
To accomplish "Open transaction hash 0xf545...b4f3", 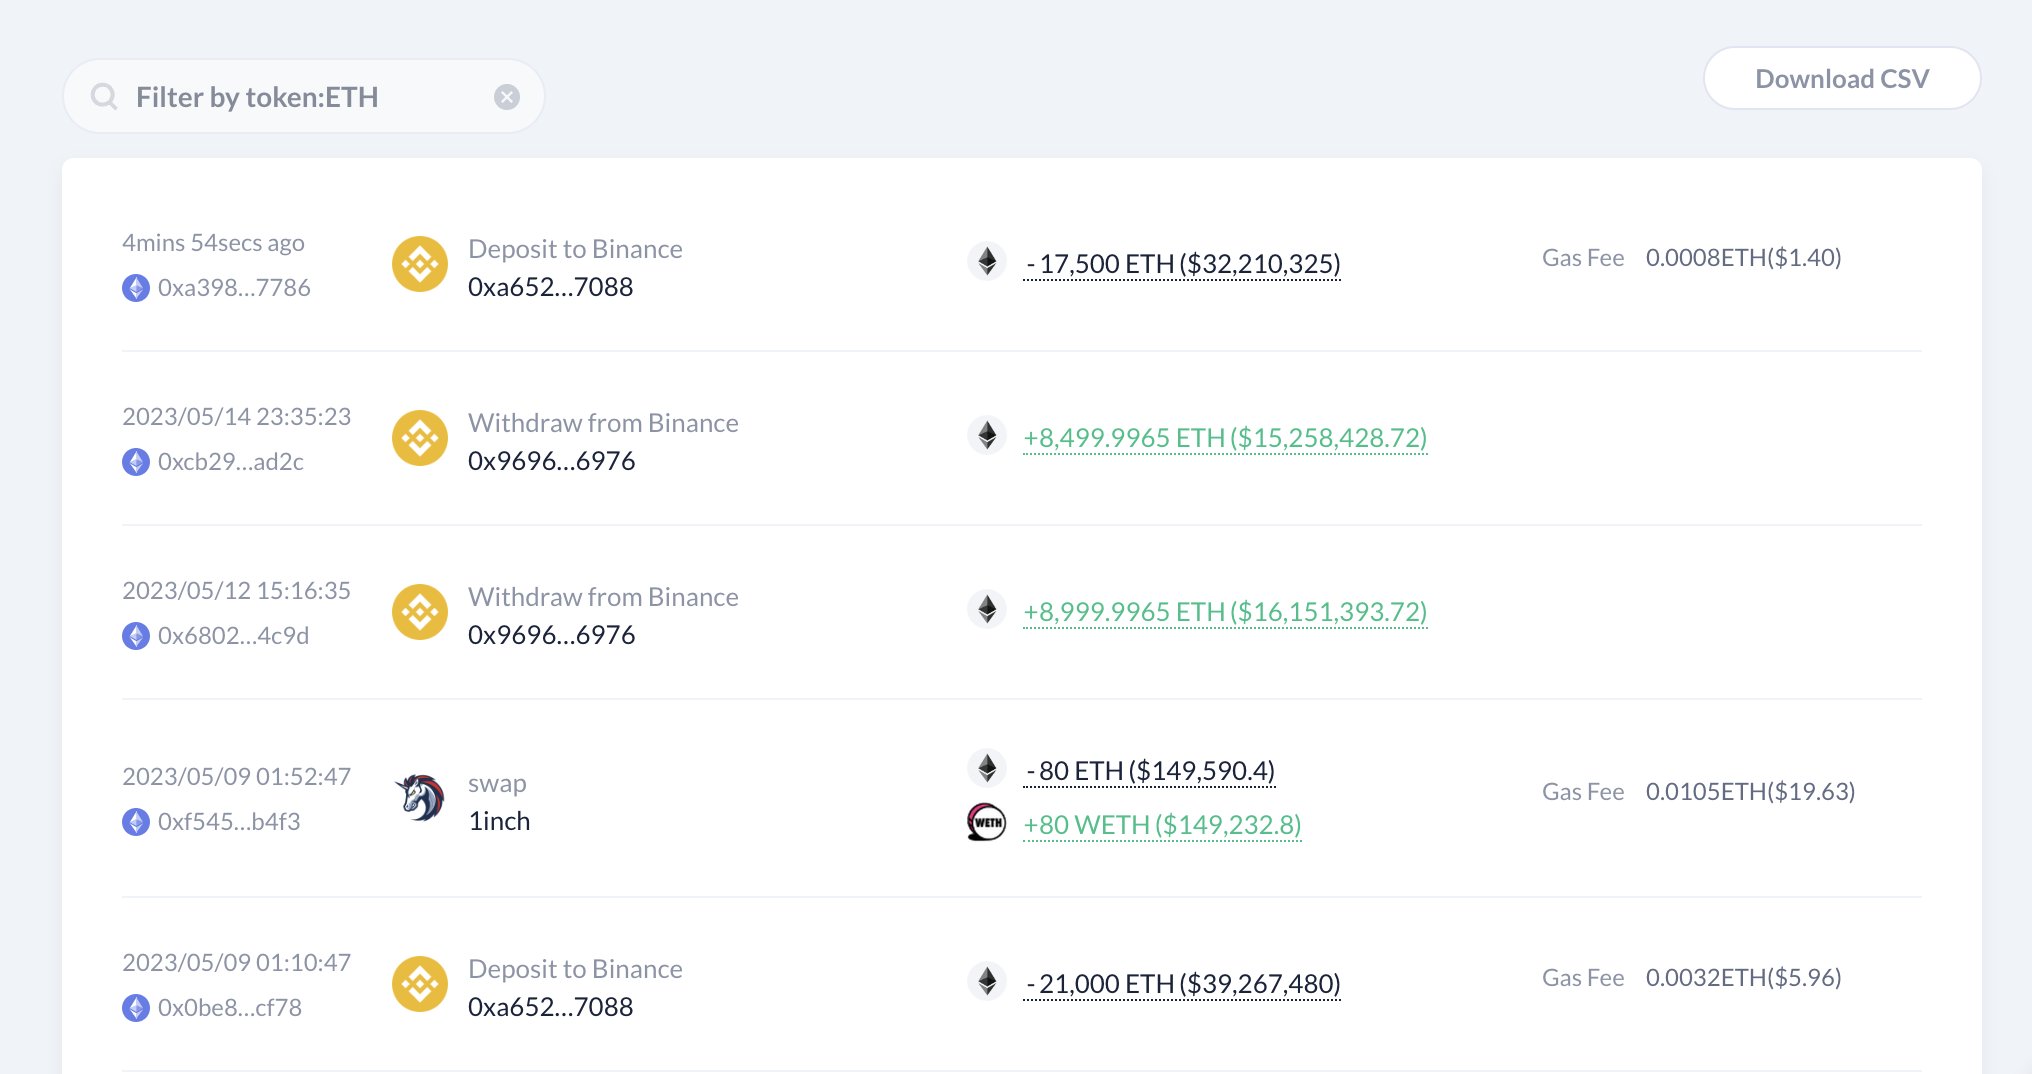I will click(x=229, y=822).
